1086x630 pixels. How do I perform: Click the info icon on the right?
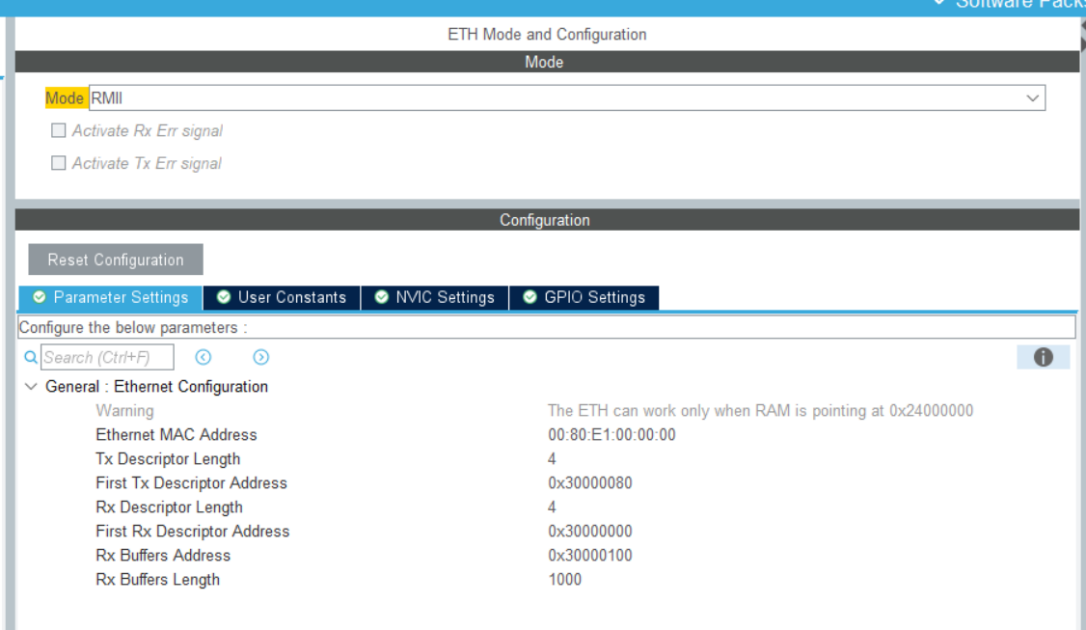click(1043, 357)
